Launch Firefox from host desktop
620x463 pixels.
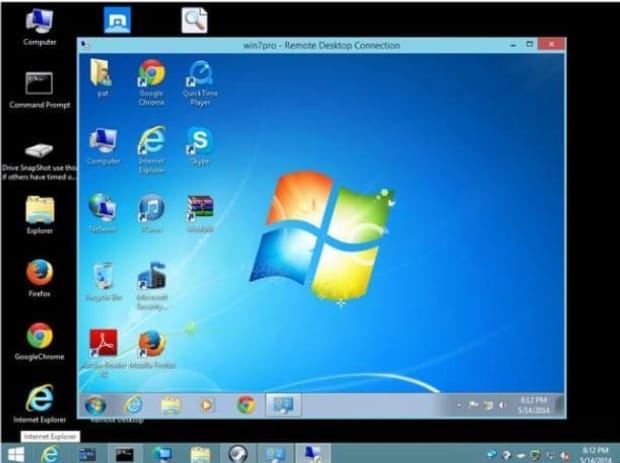(x=40, y=278)
